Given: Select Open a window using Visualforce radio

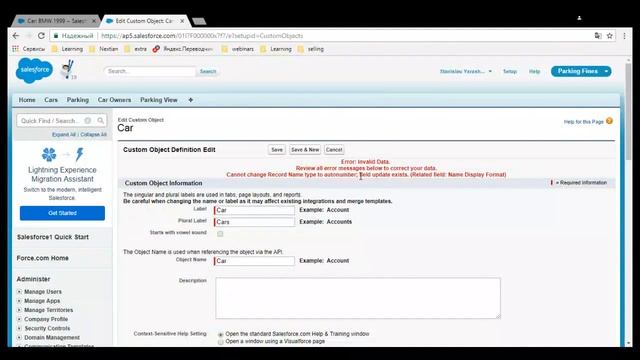Looking at the screenshot, I should [x=220, y=342].
